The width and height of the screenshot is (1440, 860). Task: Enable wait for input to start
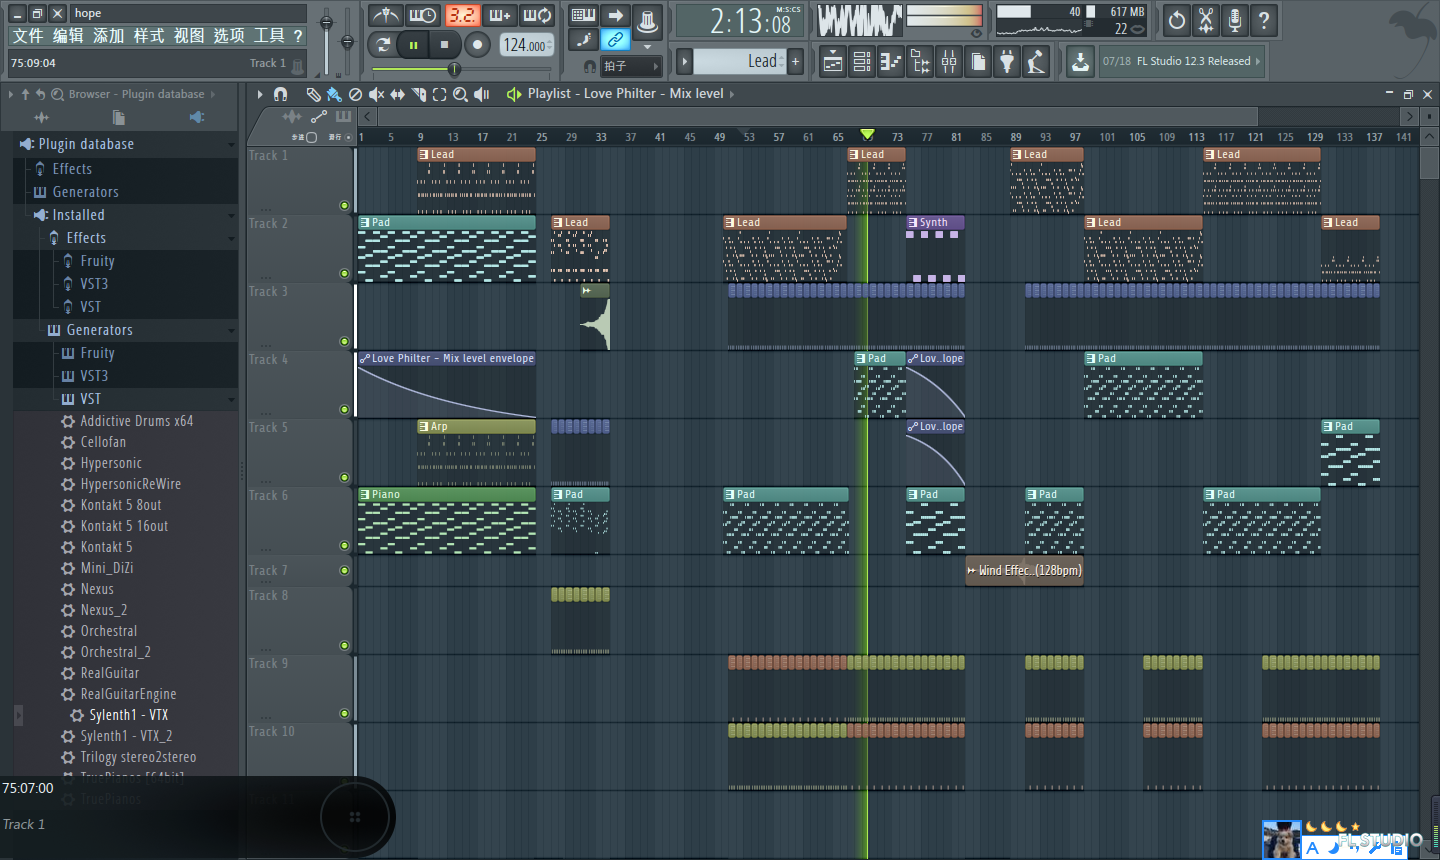[x=422, y=15]
